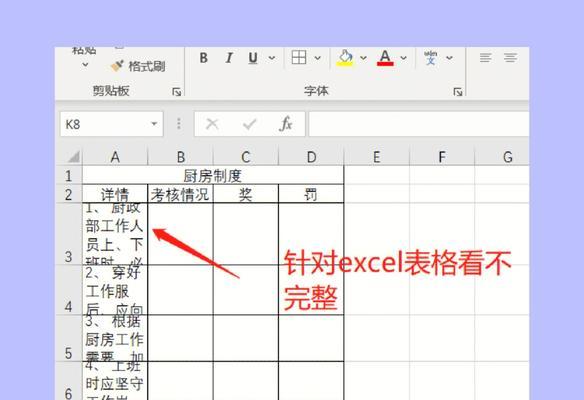This screenshot has width=584, height=400.
Task: Toggle Bold formatting button
Action: point(203,58)
